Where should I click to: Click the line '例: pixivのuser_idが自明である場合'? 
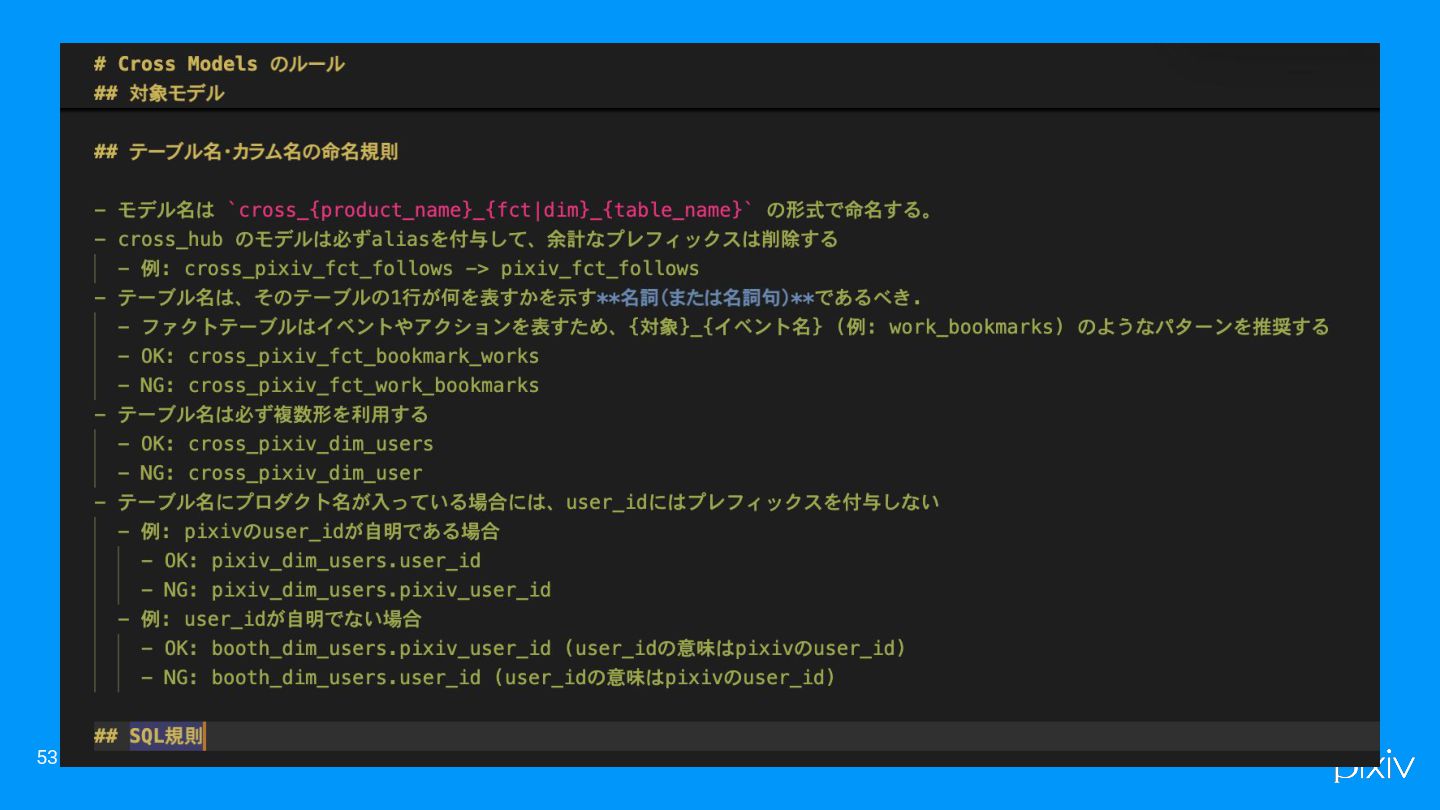click(308, 531)
